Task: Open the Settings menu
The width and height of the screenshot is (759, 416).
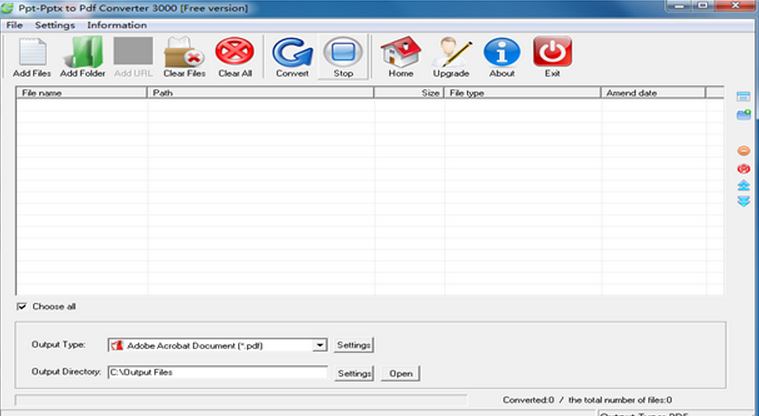Action: (x=55, y=25)
